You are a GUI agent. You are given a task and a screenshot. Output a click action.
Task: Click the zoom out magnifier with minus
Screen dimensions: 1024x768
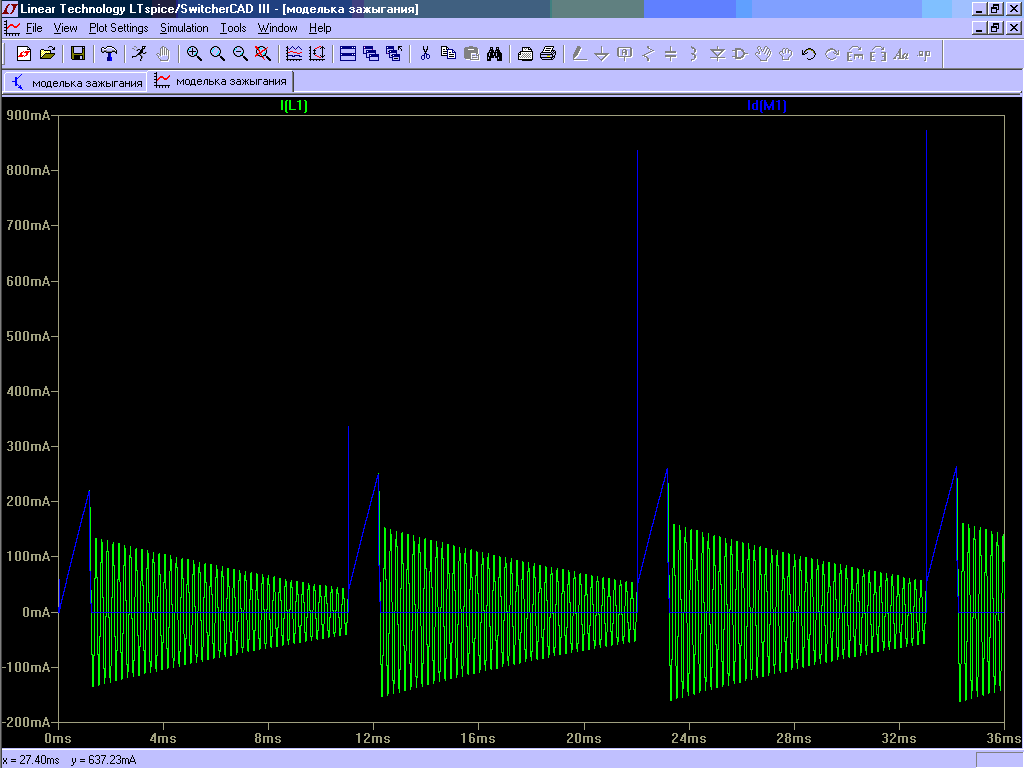coord(240,53)
